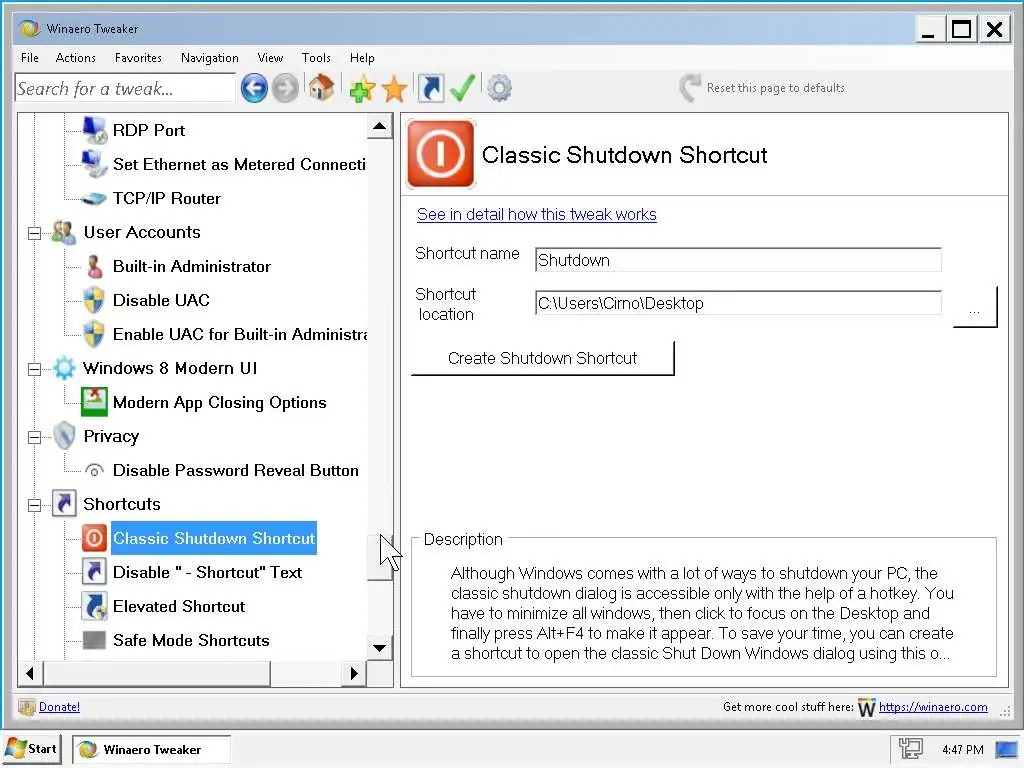
Task: Add tweak to favorites (green plus star)
Action: 362,88
